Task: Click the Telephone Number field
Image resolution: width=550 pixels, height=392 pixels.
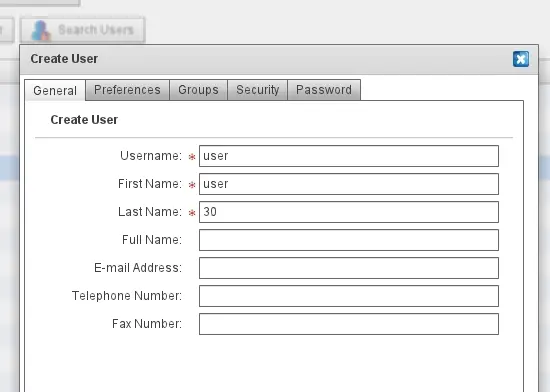Action: tap(349, 296)
